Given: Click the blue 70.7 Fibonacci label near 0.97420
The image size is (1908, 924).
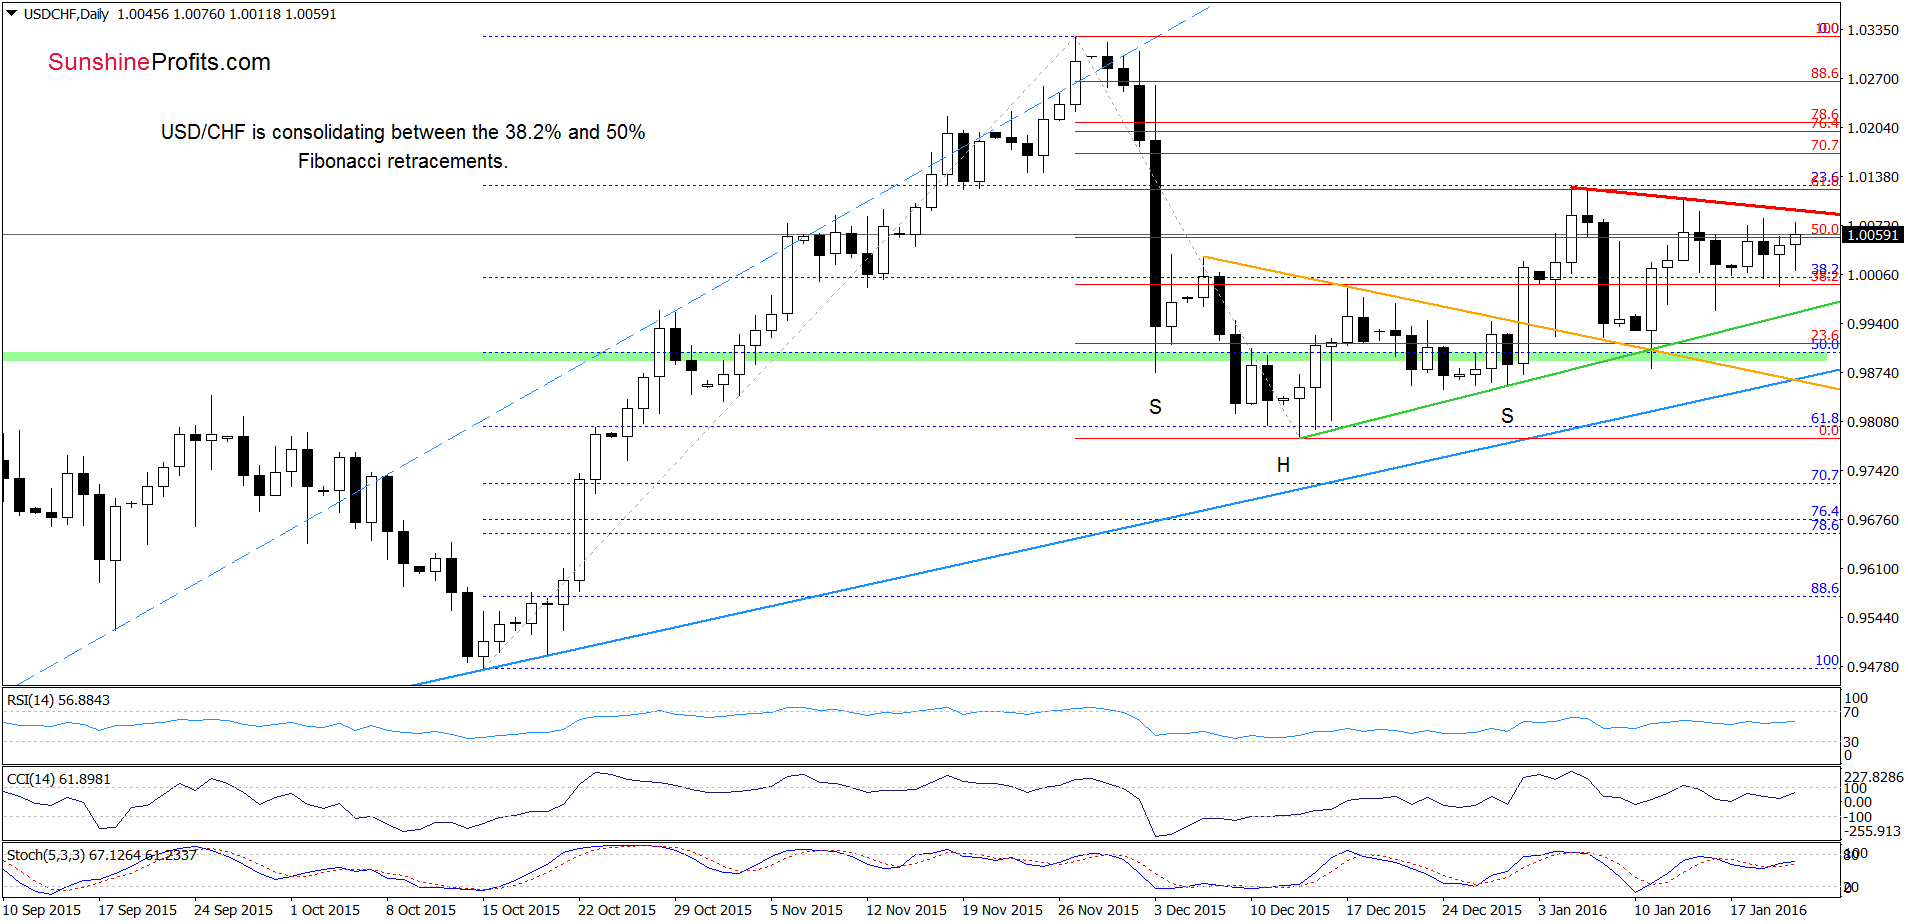Looking at the screenshot, I should (1824, 475).
